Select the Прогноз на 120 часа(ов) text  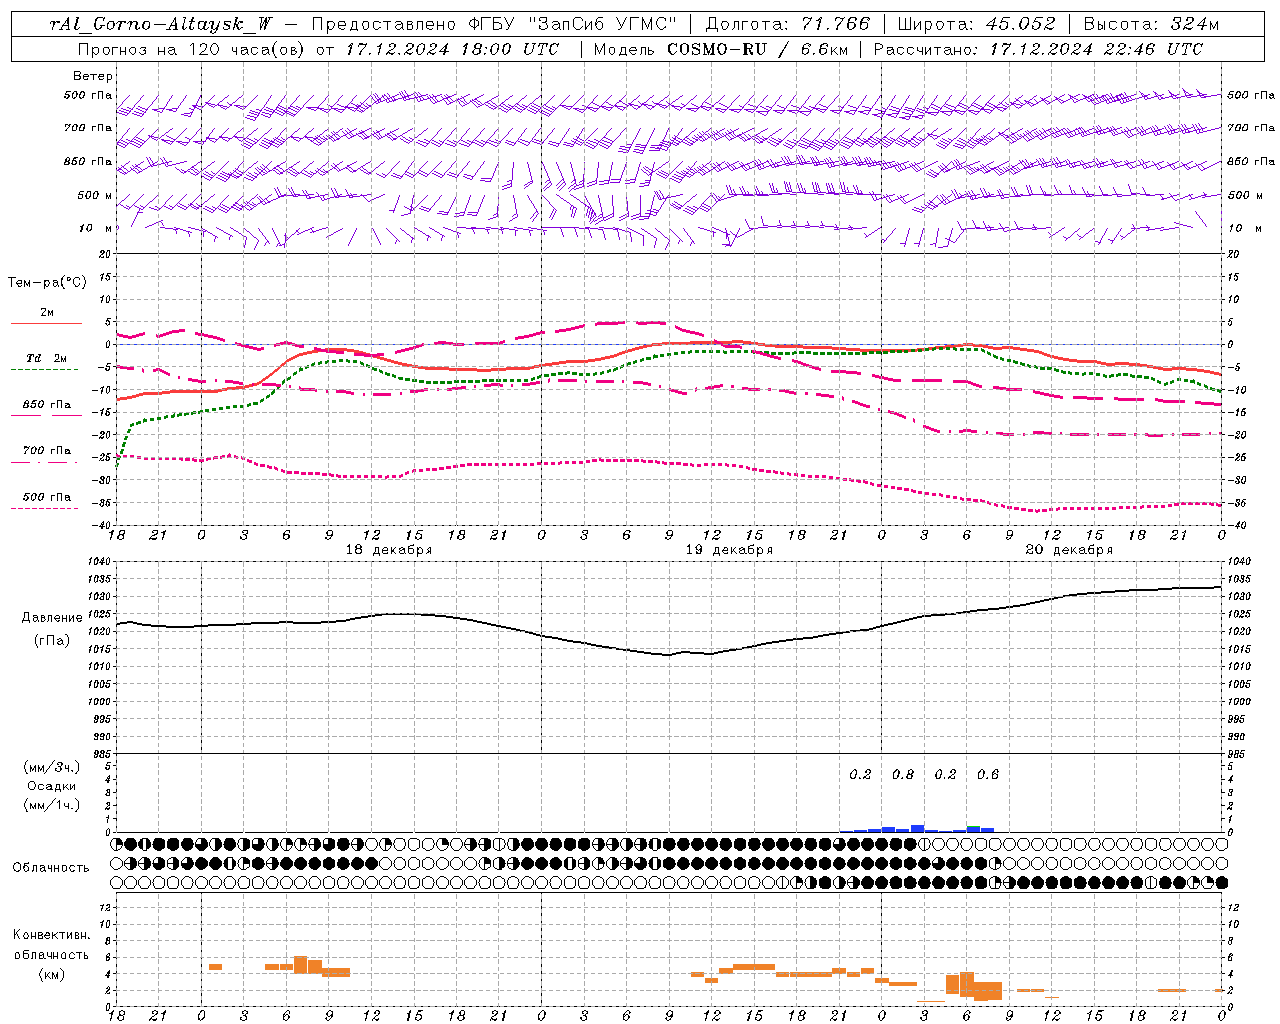tap(192, 49)
